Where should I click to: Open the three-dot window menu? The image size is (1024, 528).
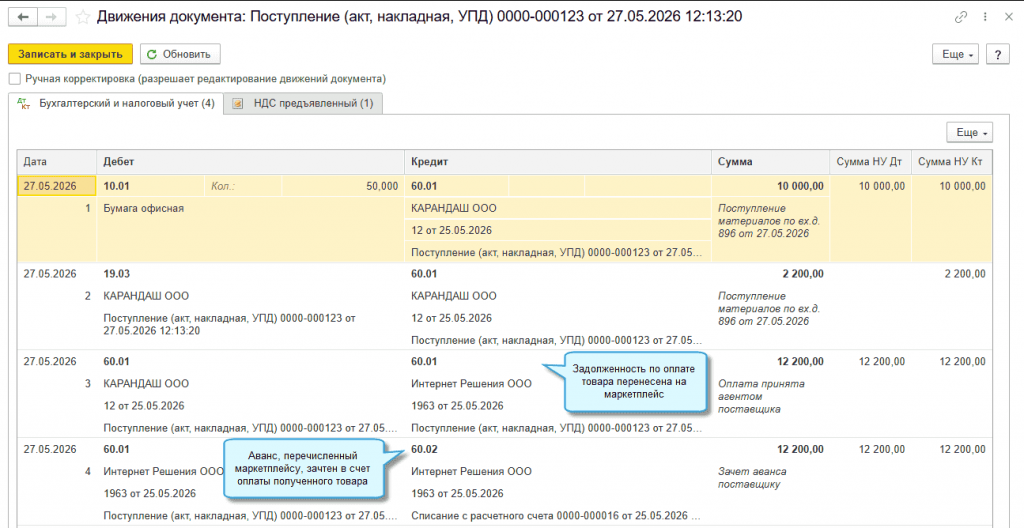tap(985, 18)
